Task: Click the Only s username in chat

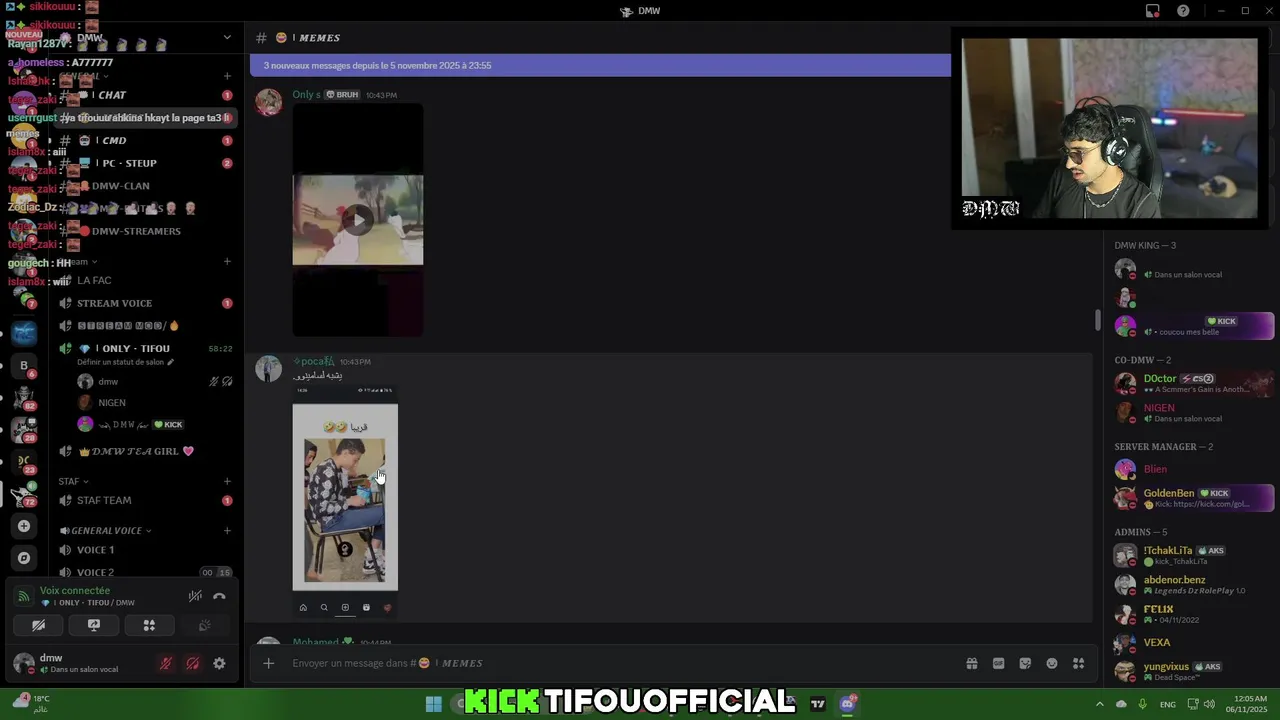Action: pos(306,95)
